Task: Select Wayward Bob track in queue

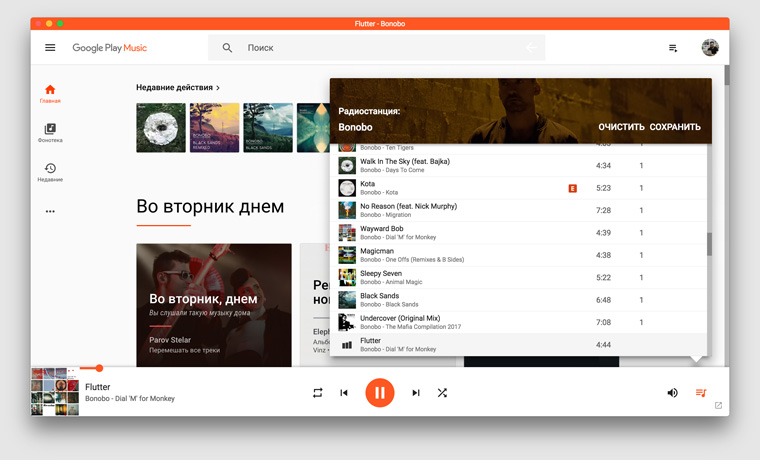Action: [518, 233]
